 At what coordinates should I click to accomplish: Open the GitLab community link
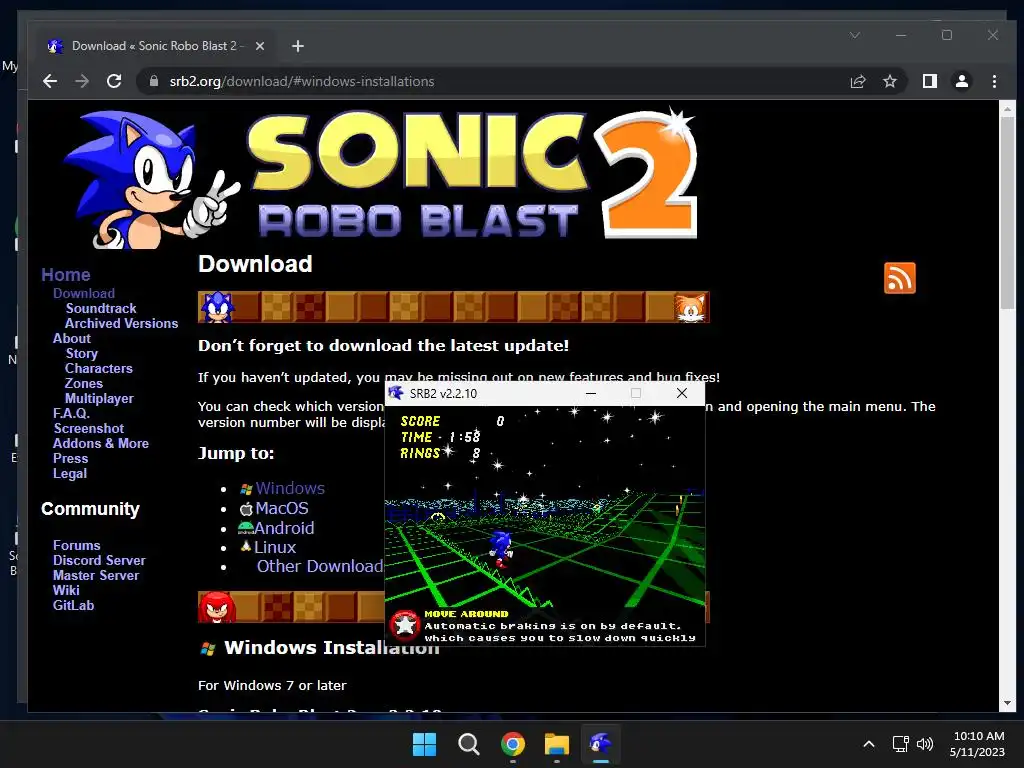73,605
